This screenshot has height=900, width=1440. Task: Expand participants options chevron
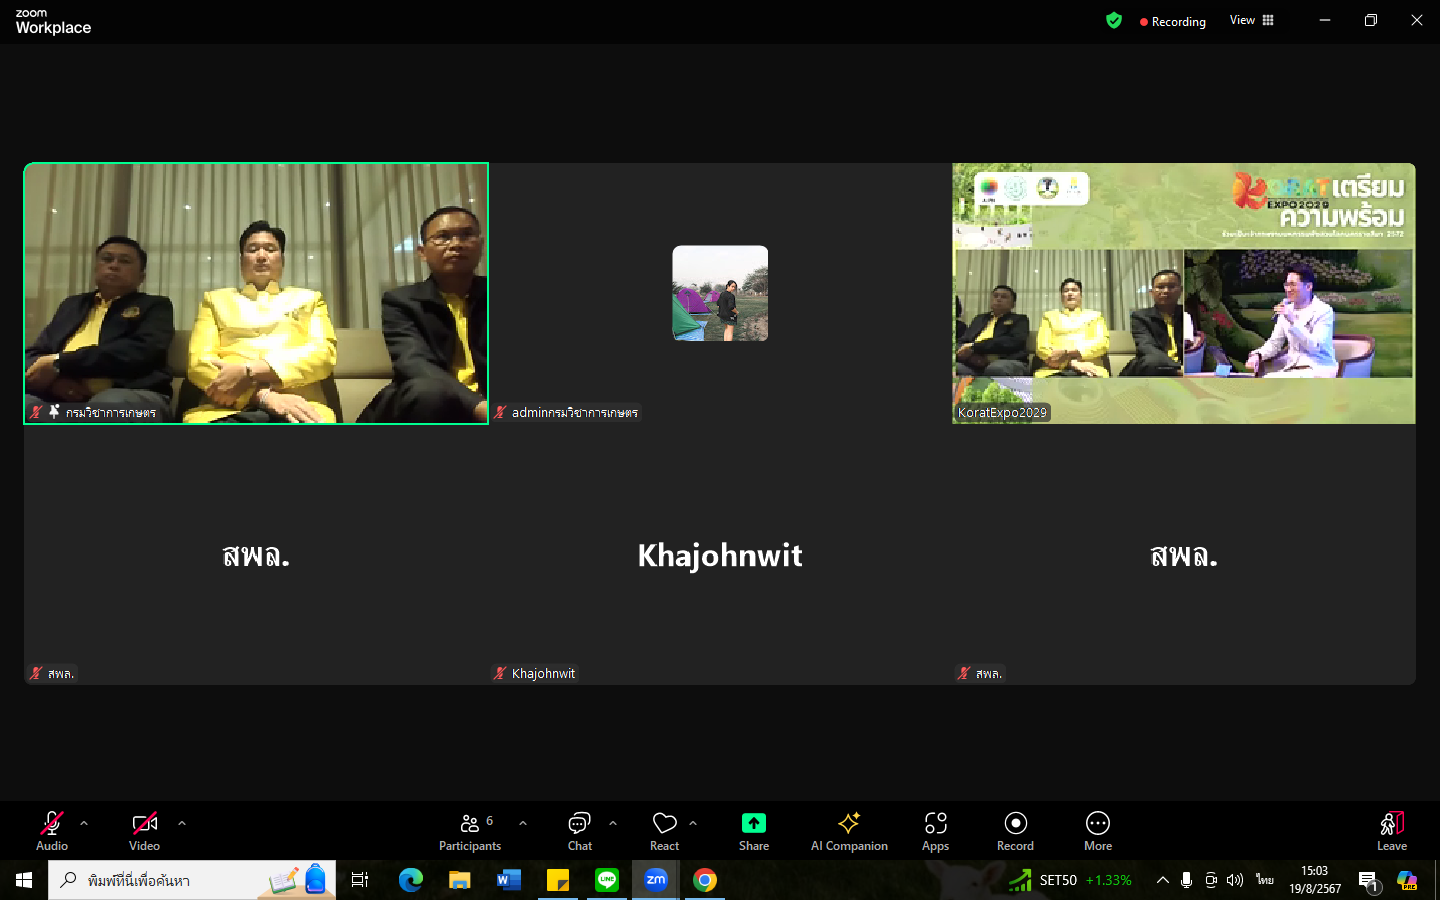pyautogui.click(x=523, y=823)
